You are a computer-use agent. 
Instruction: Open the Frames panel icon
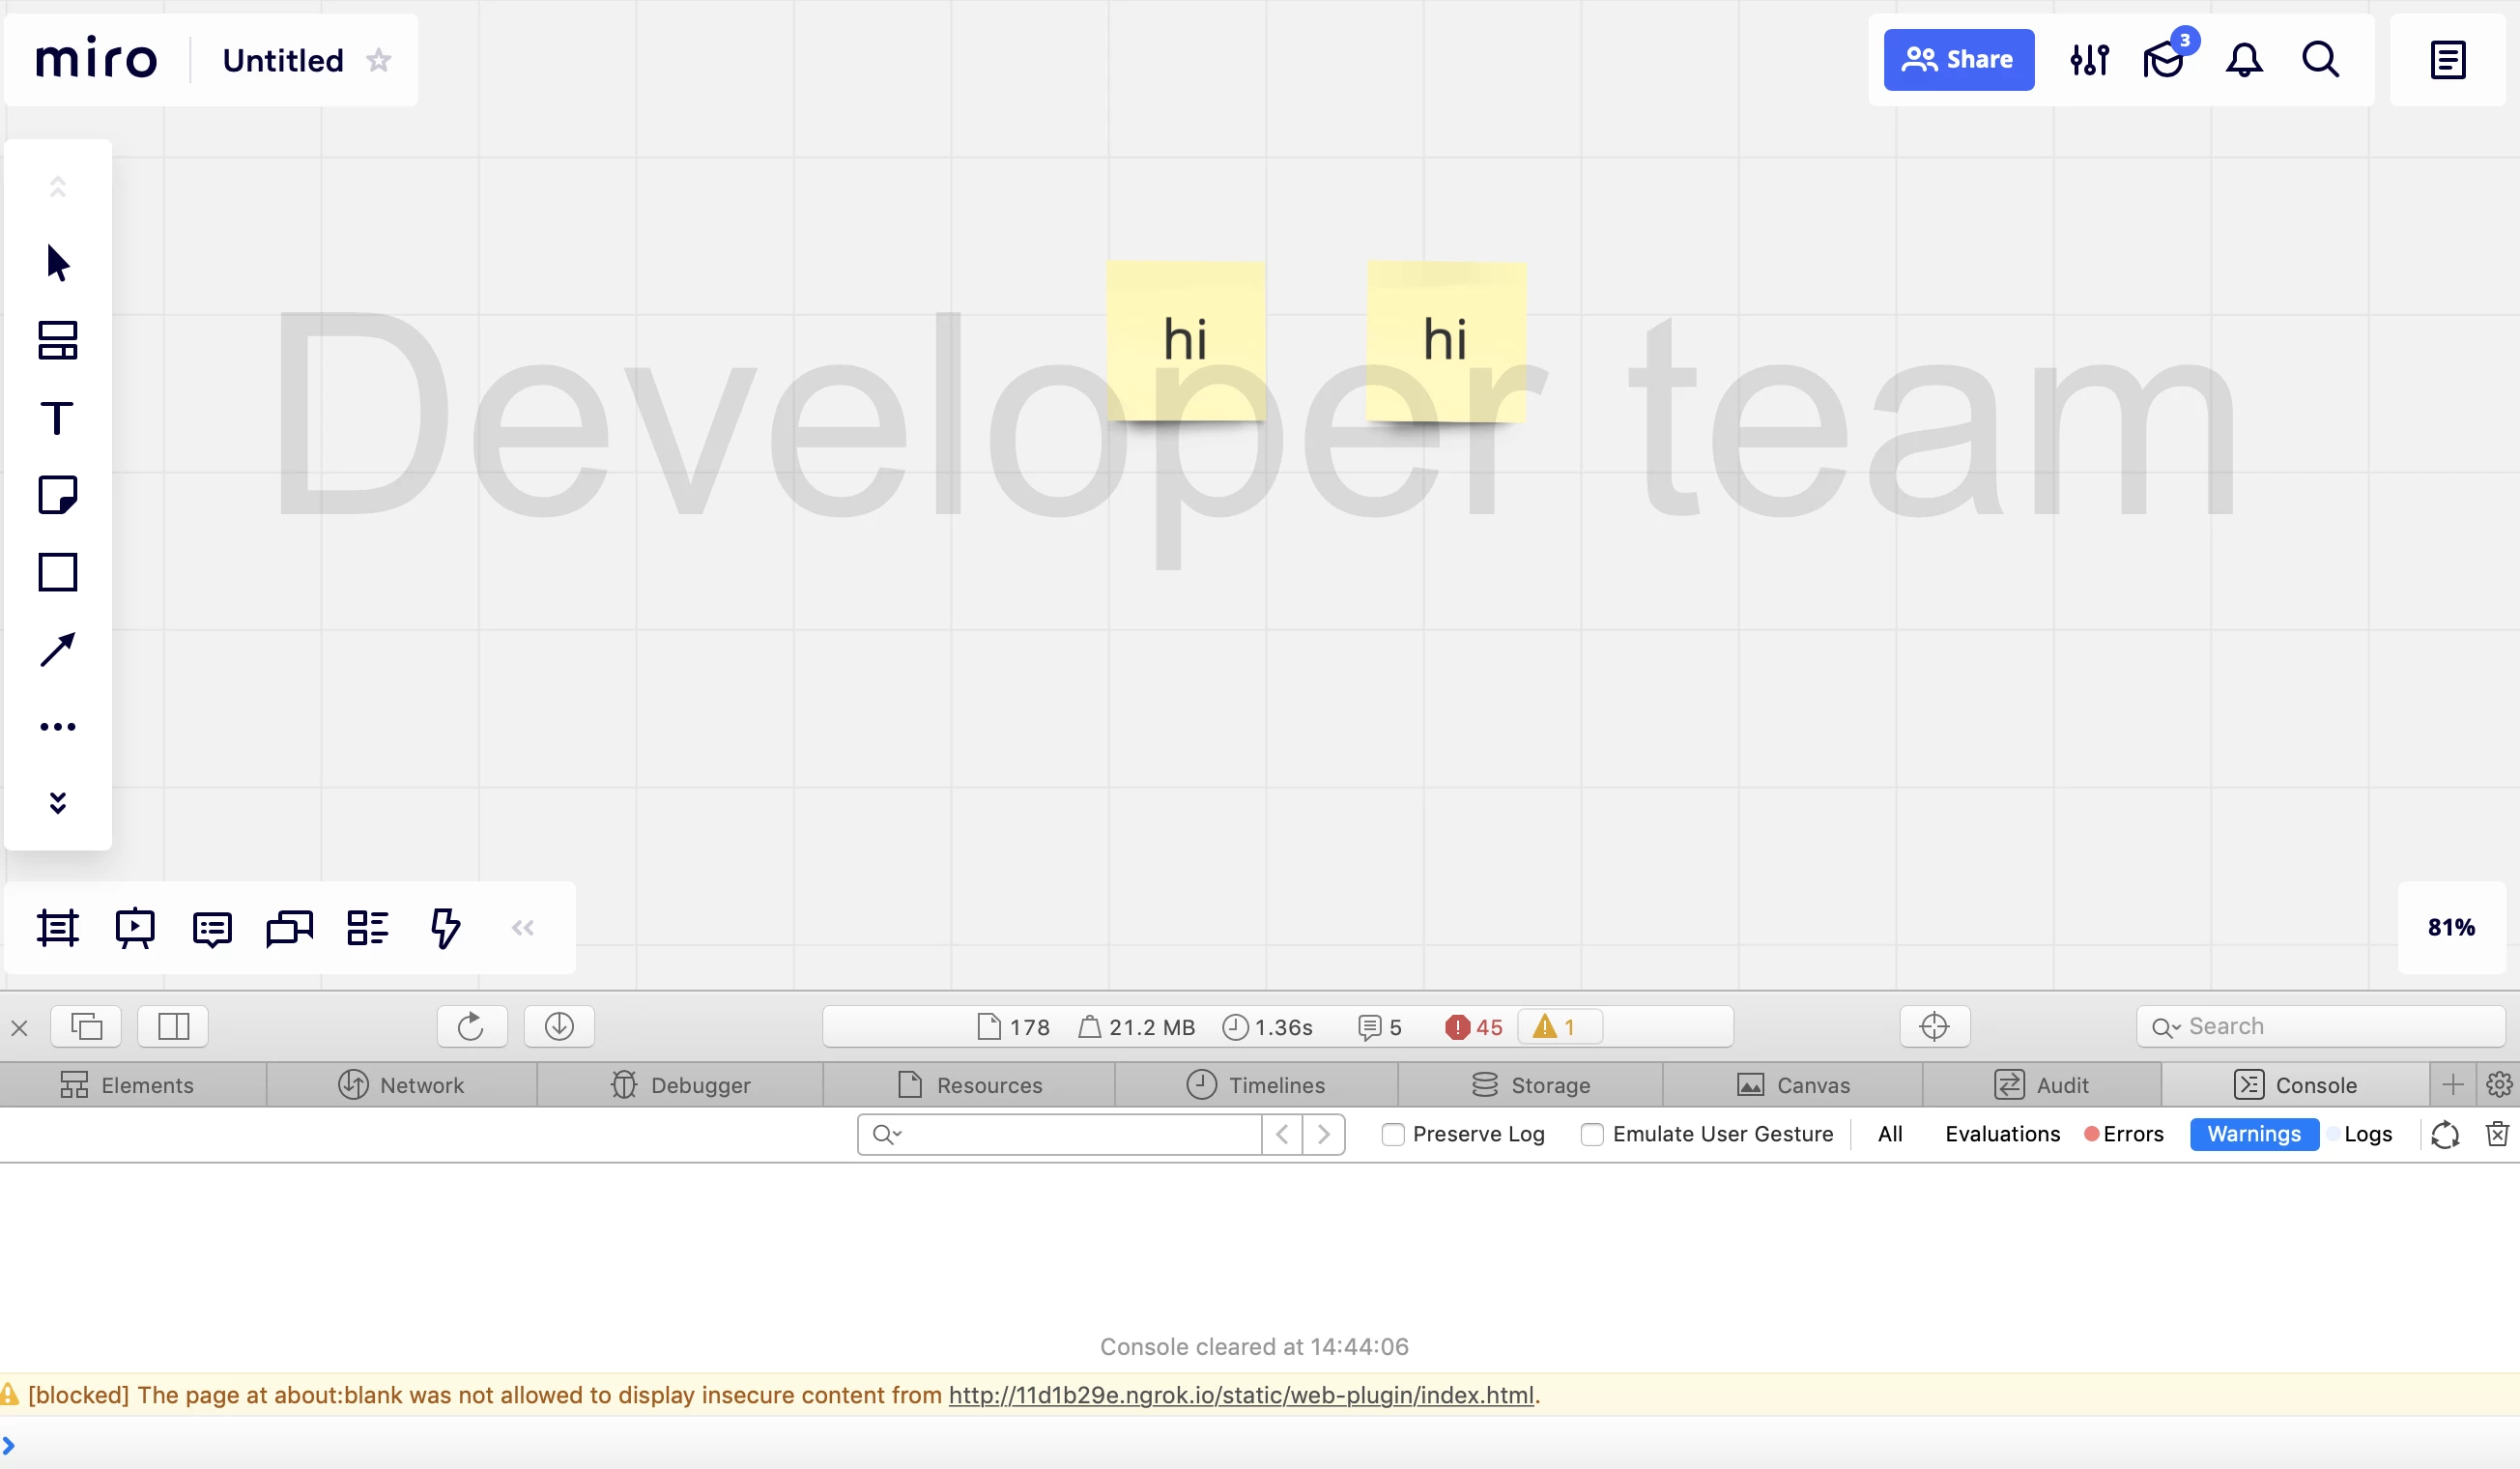(x=57, y=928)
